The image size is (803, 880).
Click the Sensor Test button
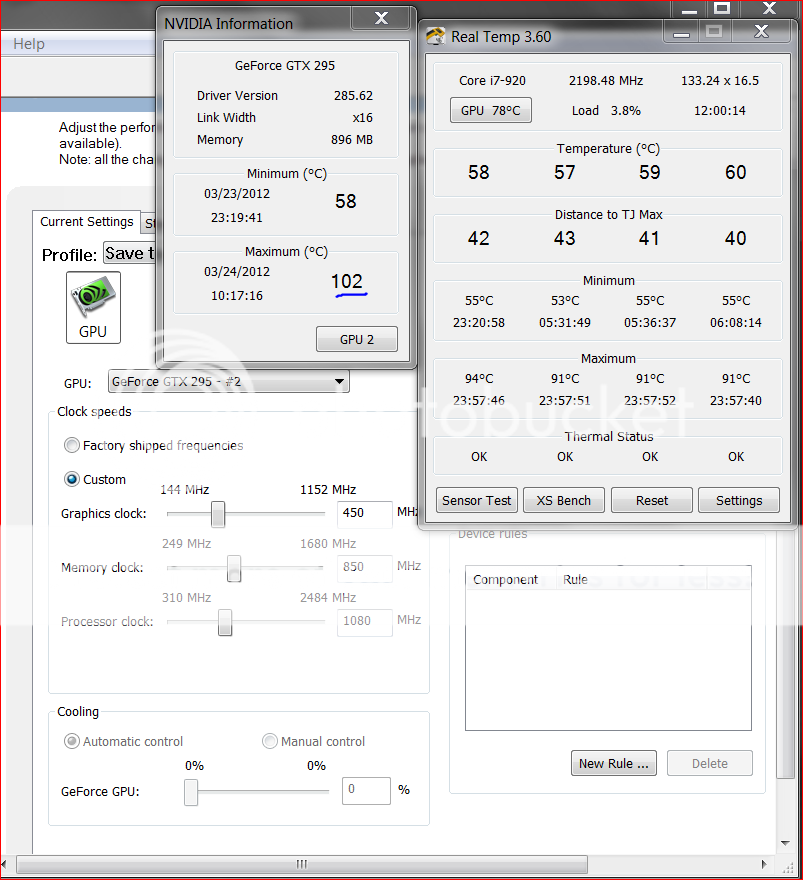(477, 501)
